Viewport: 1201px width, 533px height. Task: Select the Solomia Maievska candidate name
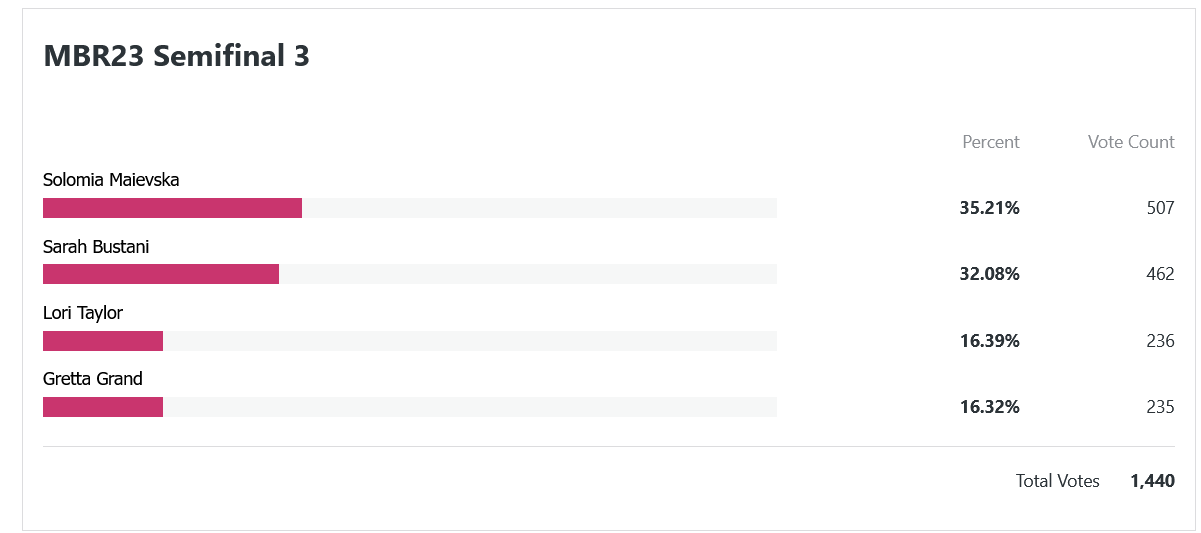click(x=111, y=180)
